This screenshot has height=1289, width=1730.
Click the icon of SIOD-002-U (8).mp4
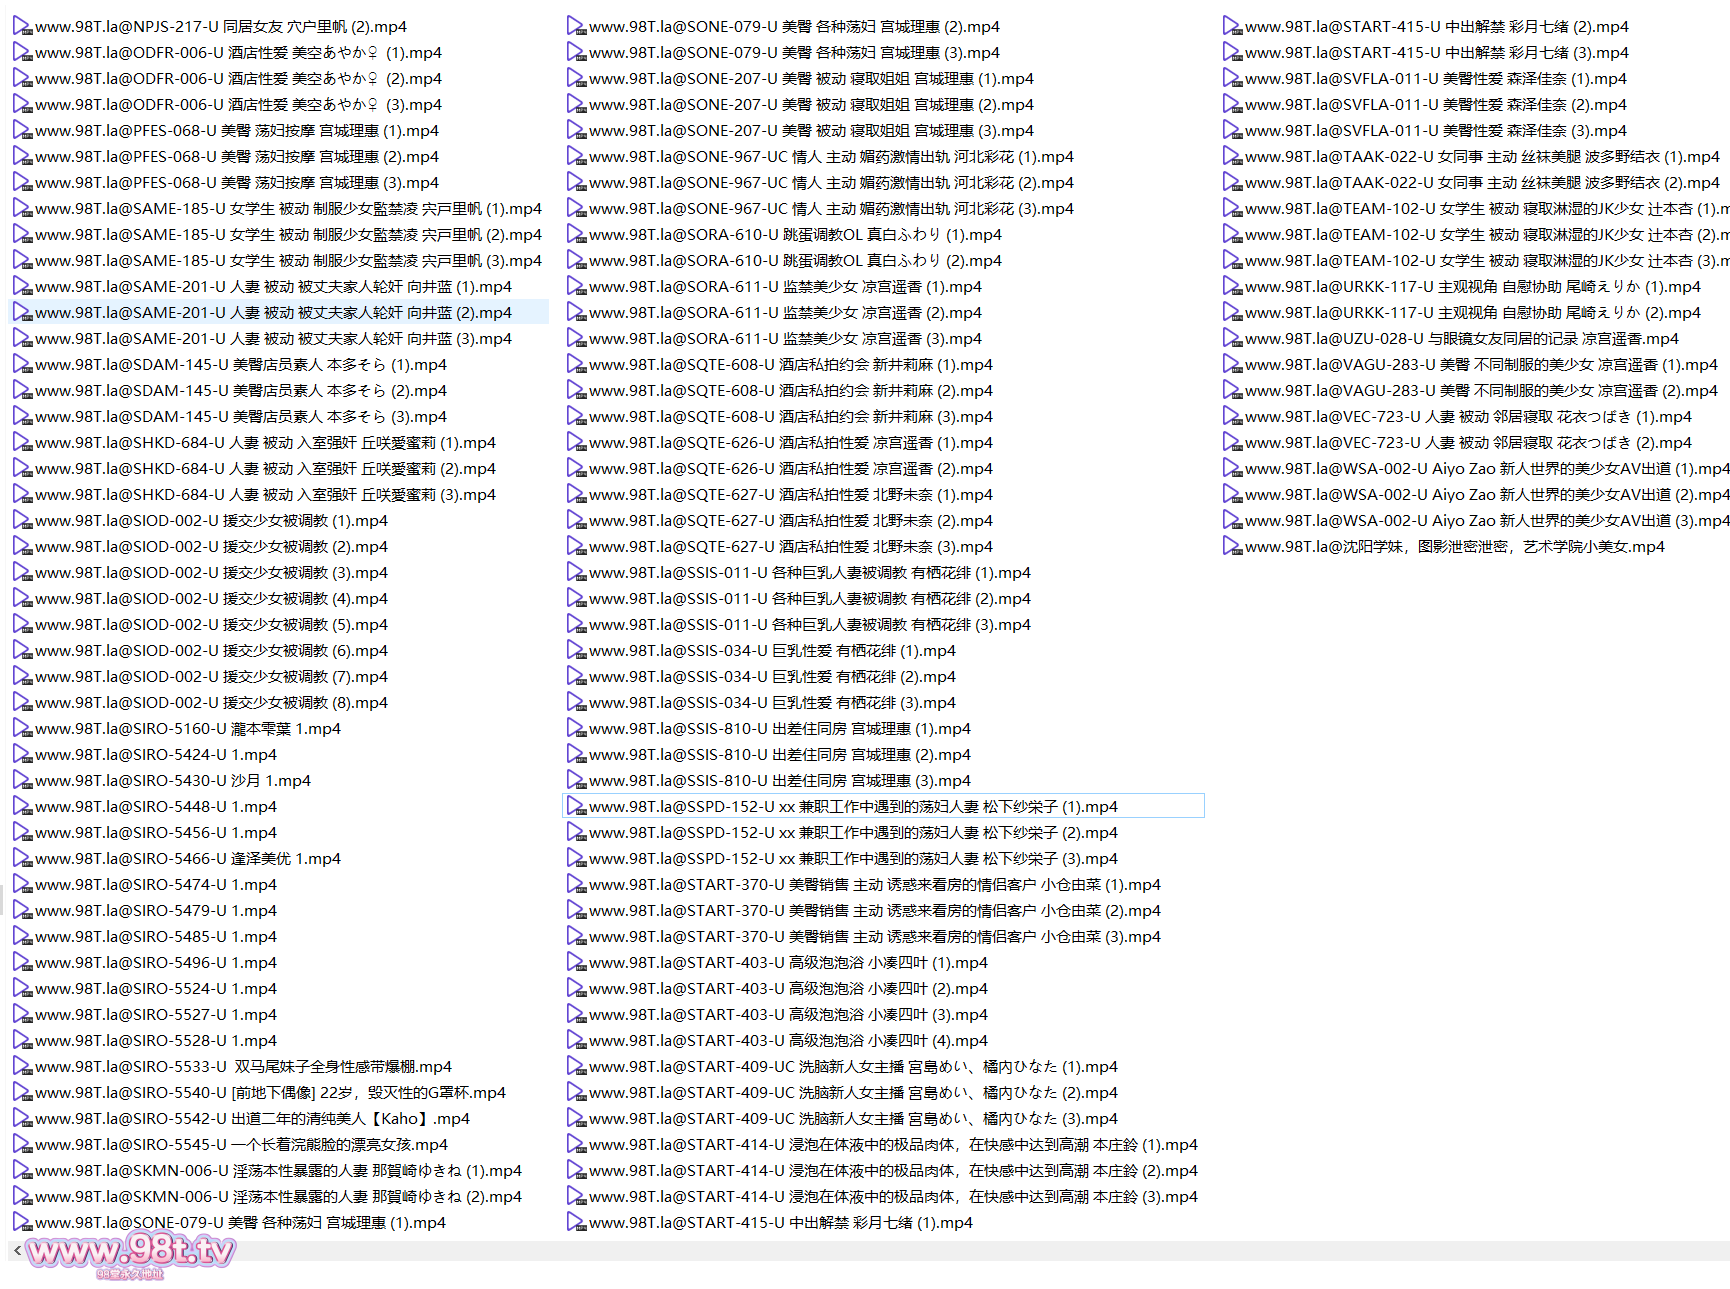[22, 703]
